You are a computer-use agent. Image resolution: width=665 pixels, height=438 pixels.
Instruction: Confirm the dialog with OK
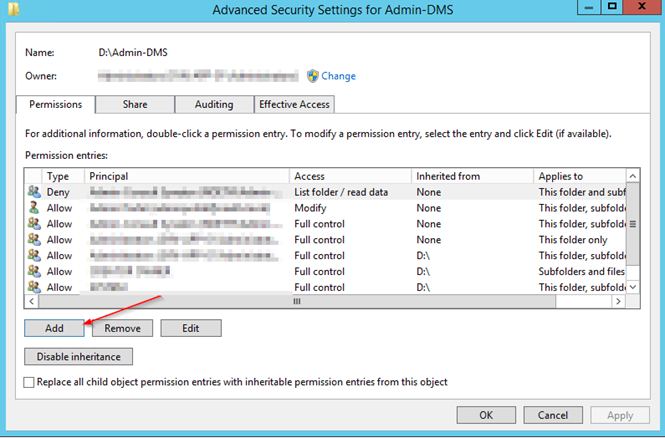[485, 415]
